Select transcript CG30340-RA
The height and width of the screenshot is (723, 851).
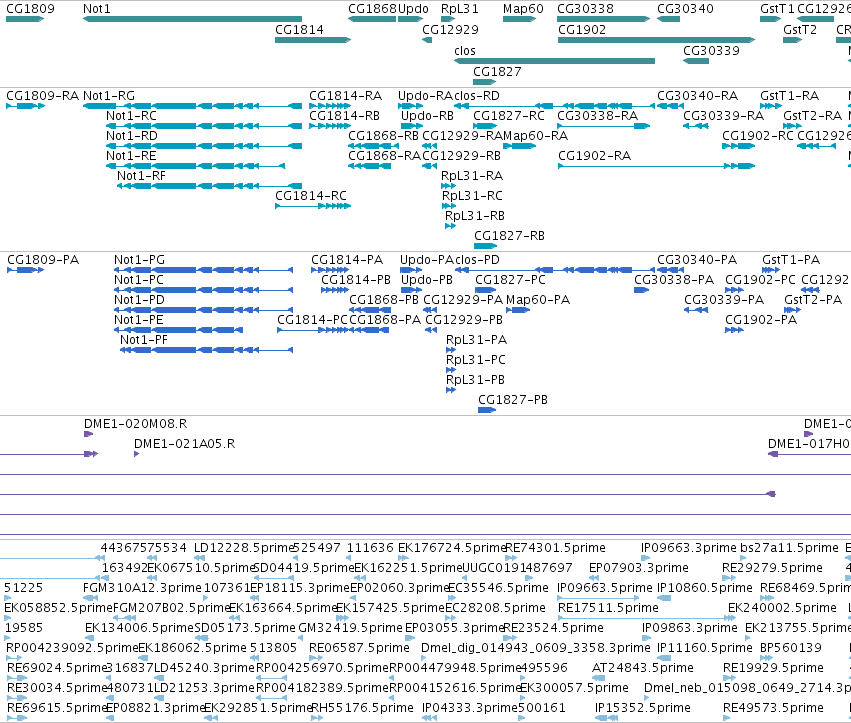tap(670, 106)
